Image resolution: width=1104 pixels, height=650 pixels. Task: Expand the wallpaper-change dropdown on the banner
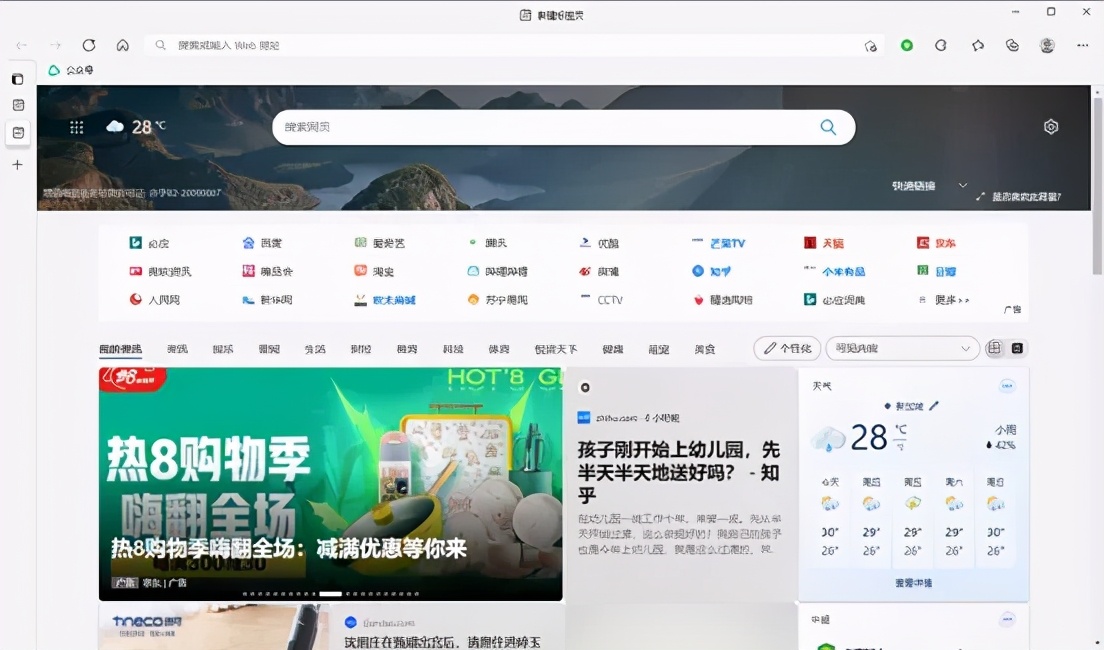(962, 185)
